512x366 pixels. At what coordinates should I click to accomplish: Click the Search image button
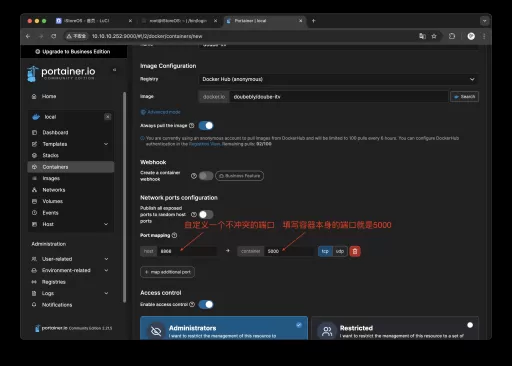point(464,97)
